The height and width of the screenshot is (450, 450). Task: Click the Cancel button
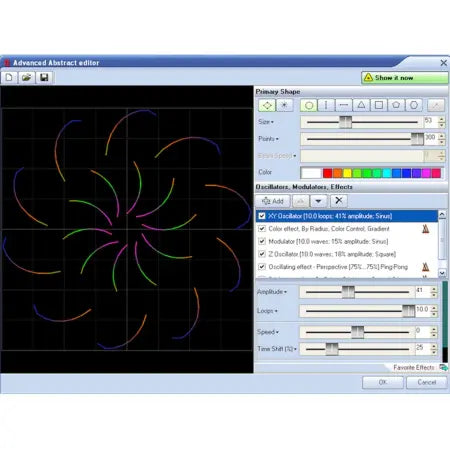tap(427, 382)
